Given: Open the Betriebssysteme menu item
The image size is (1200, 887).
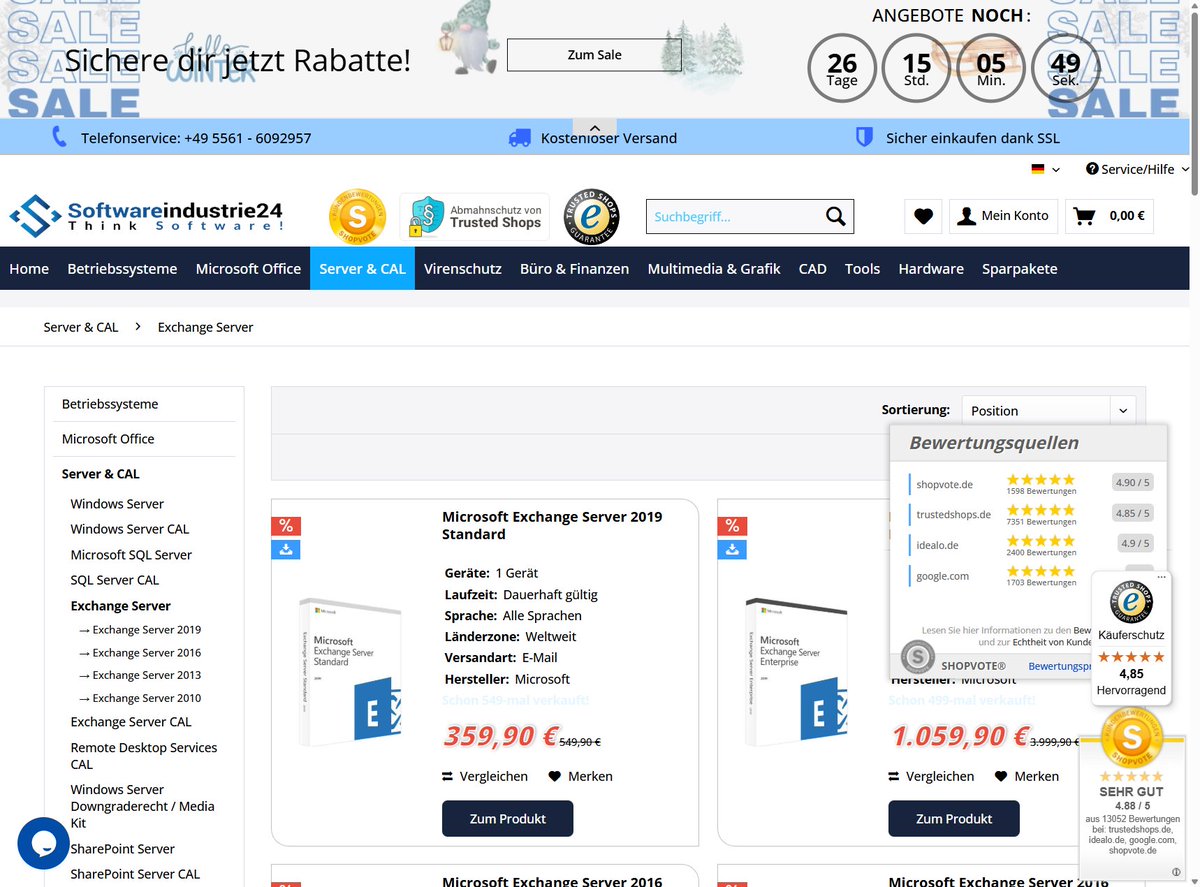Looking at the screenshot, I should coord(122,268).
